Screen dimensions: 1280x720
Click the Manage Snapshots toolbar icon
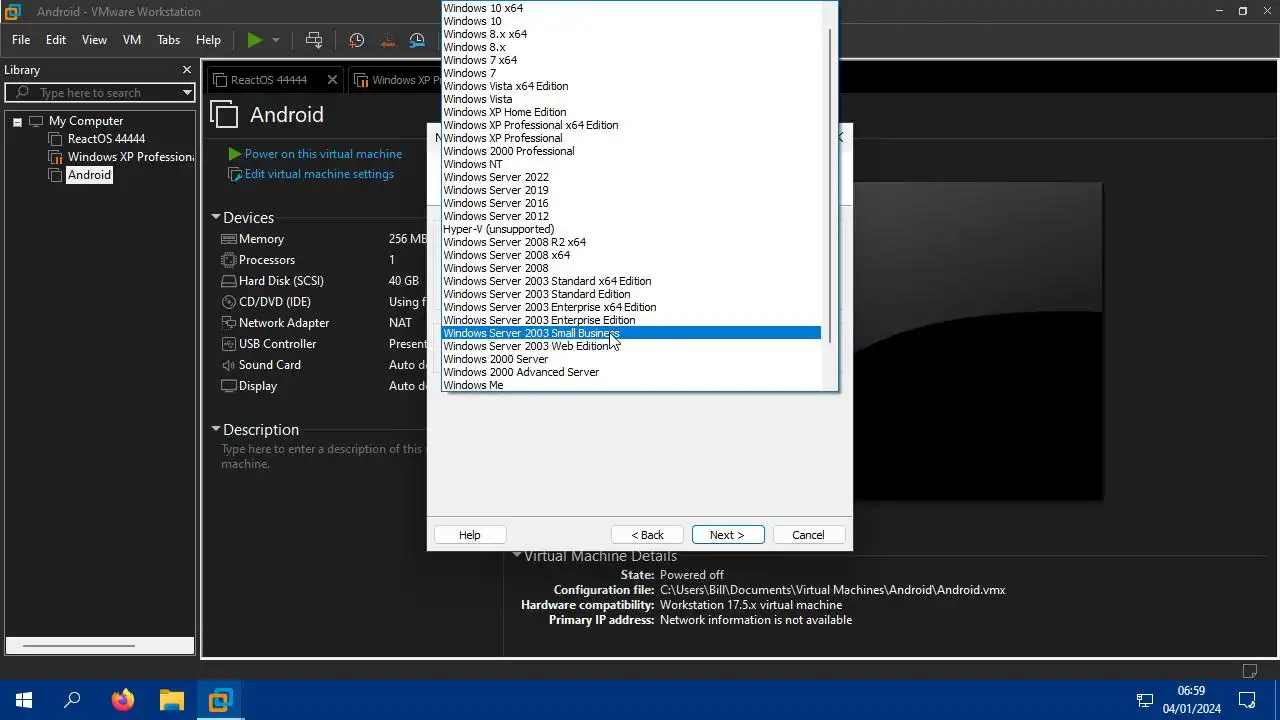pos(418,40)
